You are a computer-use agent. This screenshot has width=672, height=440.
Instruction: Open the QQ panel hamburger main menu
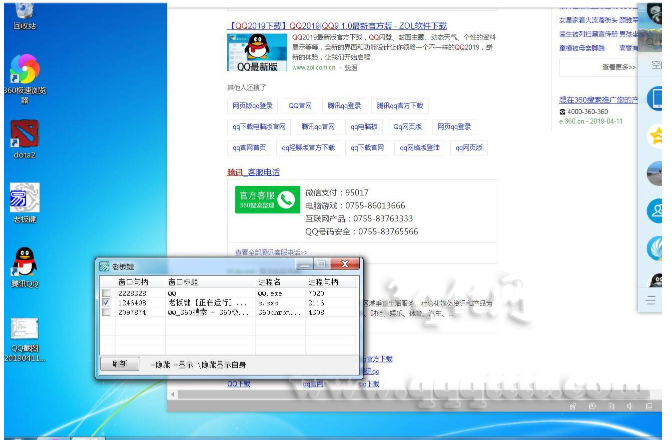(x=651, y=300)
